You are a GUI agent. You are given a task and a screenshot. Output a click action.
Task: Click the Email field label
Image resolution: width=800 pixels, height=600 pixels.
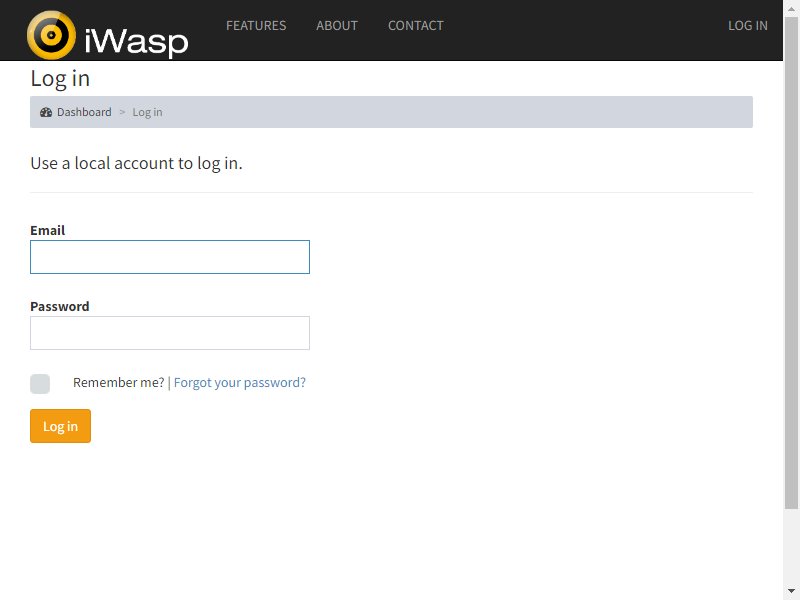pos(47,231)
